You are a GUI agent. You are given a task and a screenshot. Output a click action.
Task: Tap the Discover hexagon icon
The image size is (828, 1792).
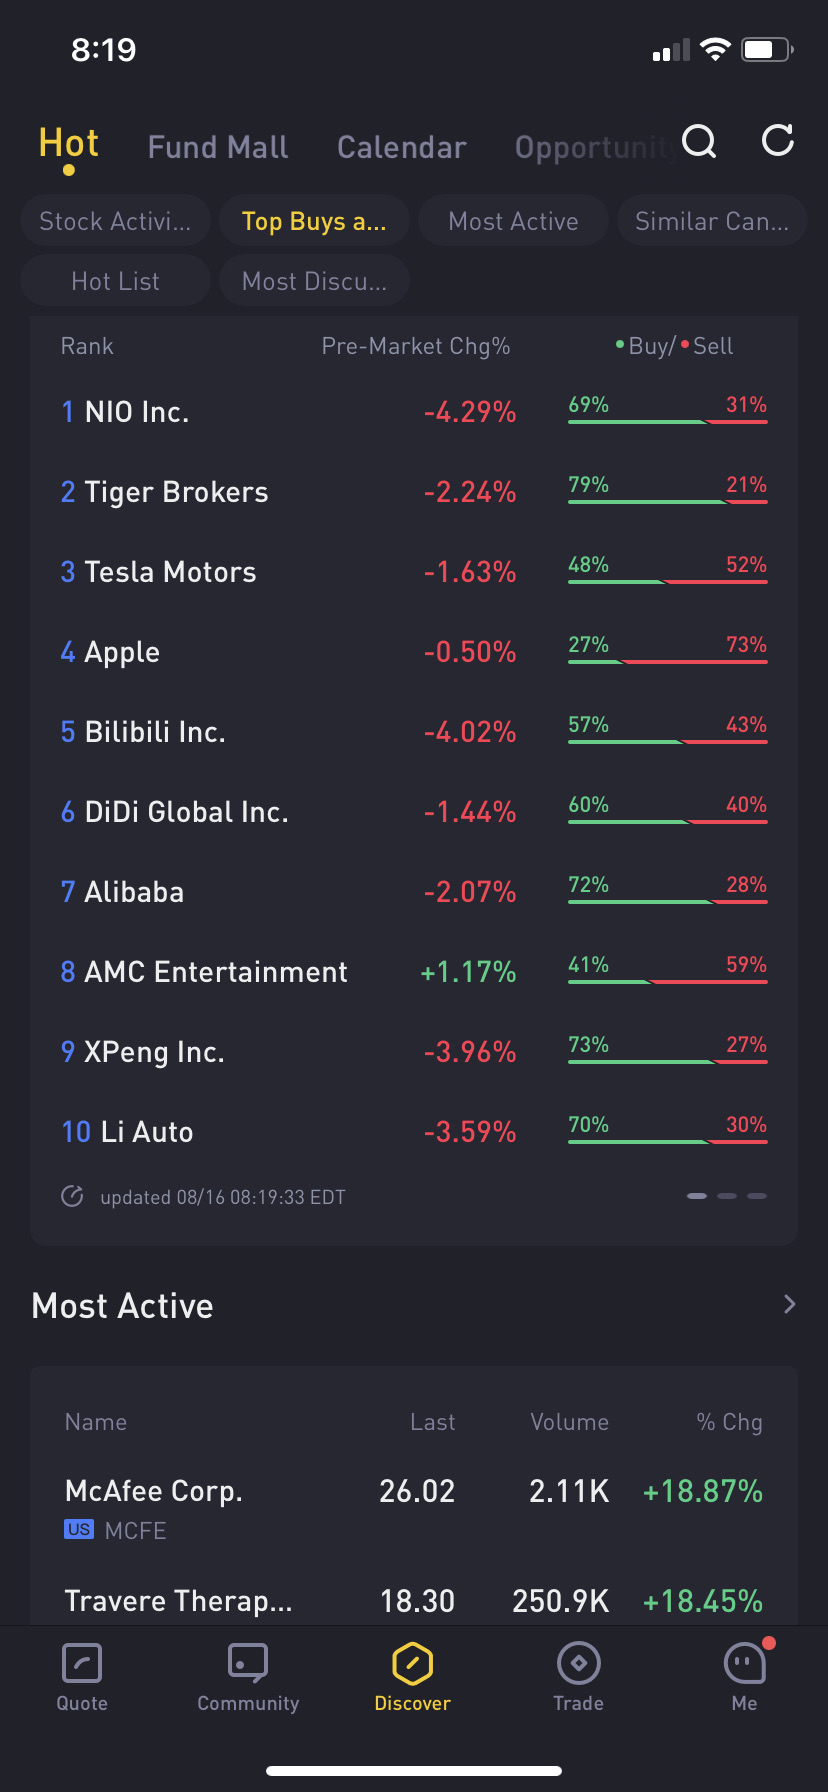(413, 1665)
